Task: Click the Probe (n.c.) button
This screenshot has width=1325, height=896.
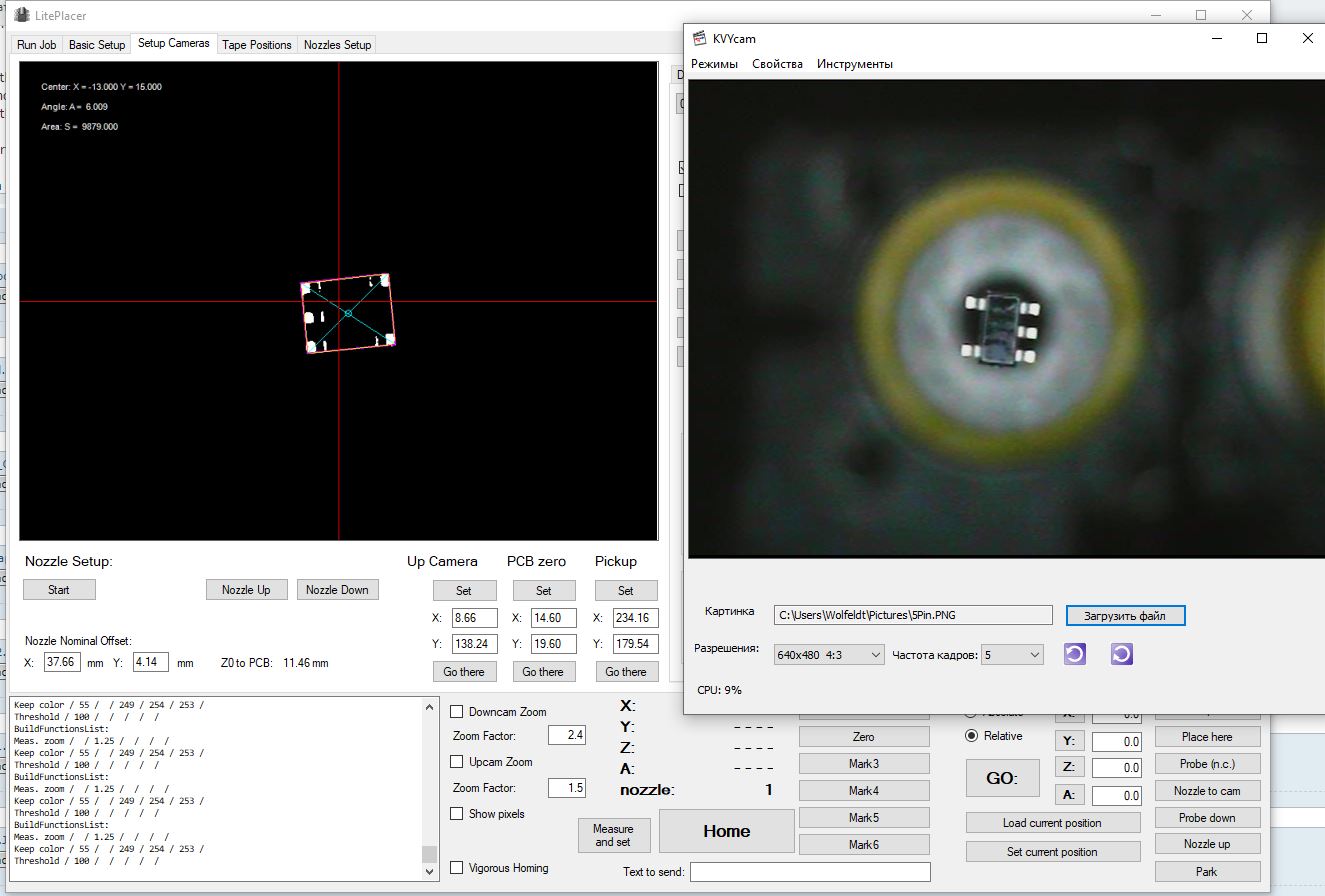Action: point(1207,764)
